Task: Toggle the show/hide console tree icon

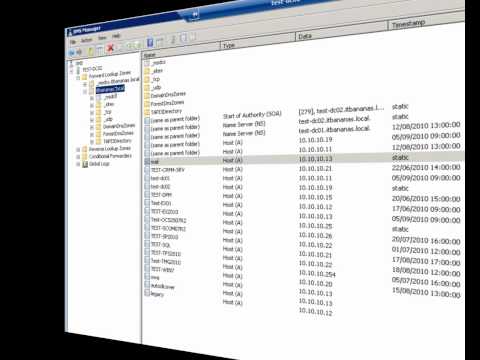Action: point(100,50)
